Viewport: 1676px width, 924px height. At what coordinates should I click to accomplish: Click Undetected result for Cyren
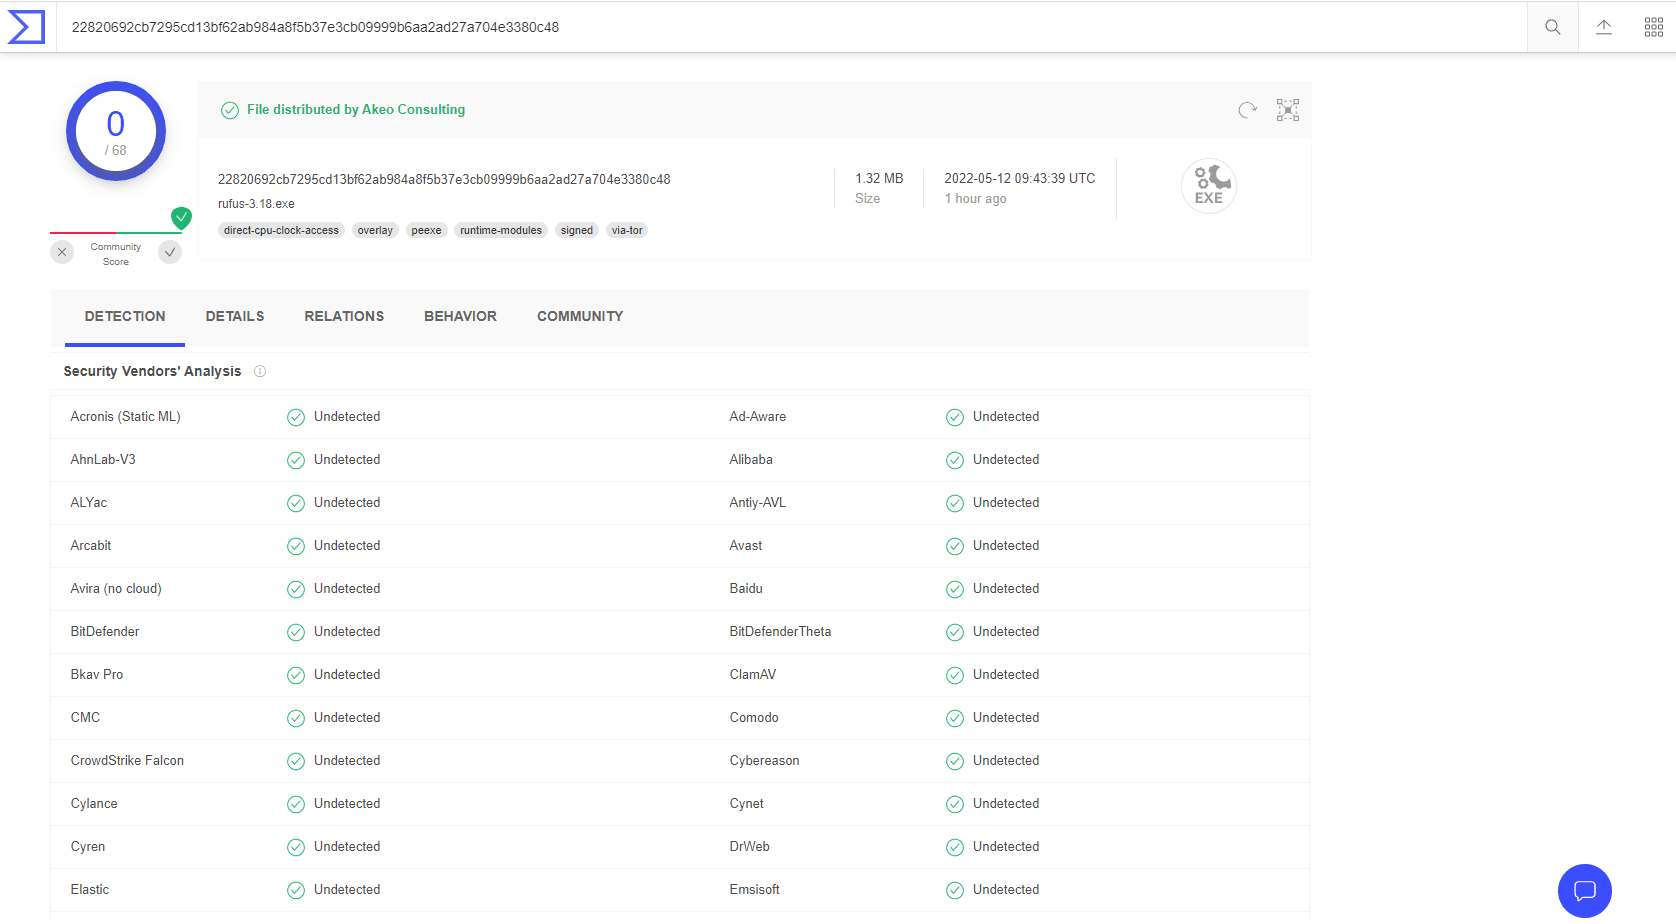[x=347, y=847]
